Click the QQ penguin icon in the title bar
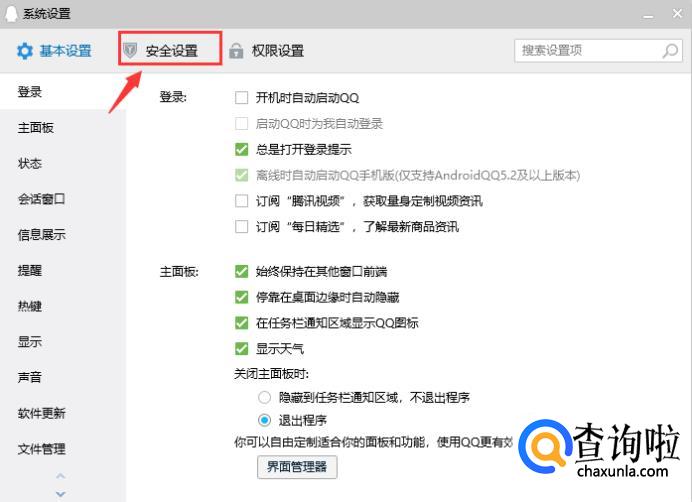This screenshot has width=692, height=502. click(11, 14)
